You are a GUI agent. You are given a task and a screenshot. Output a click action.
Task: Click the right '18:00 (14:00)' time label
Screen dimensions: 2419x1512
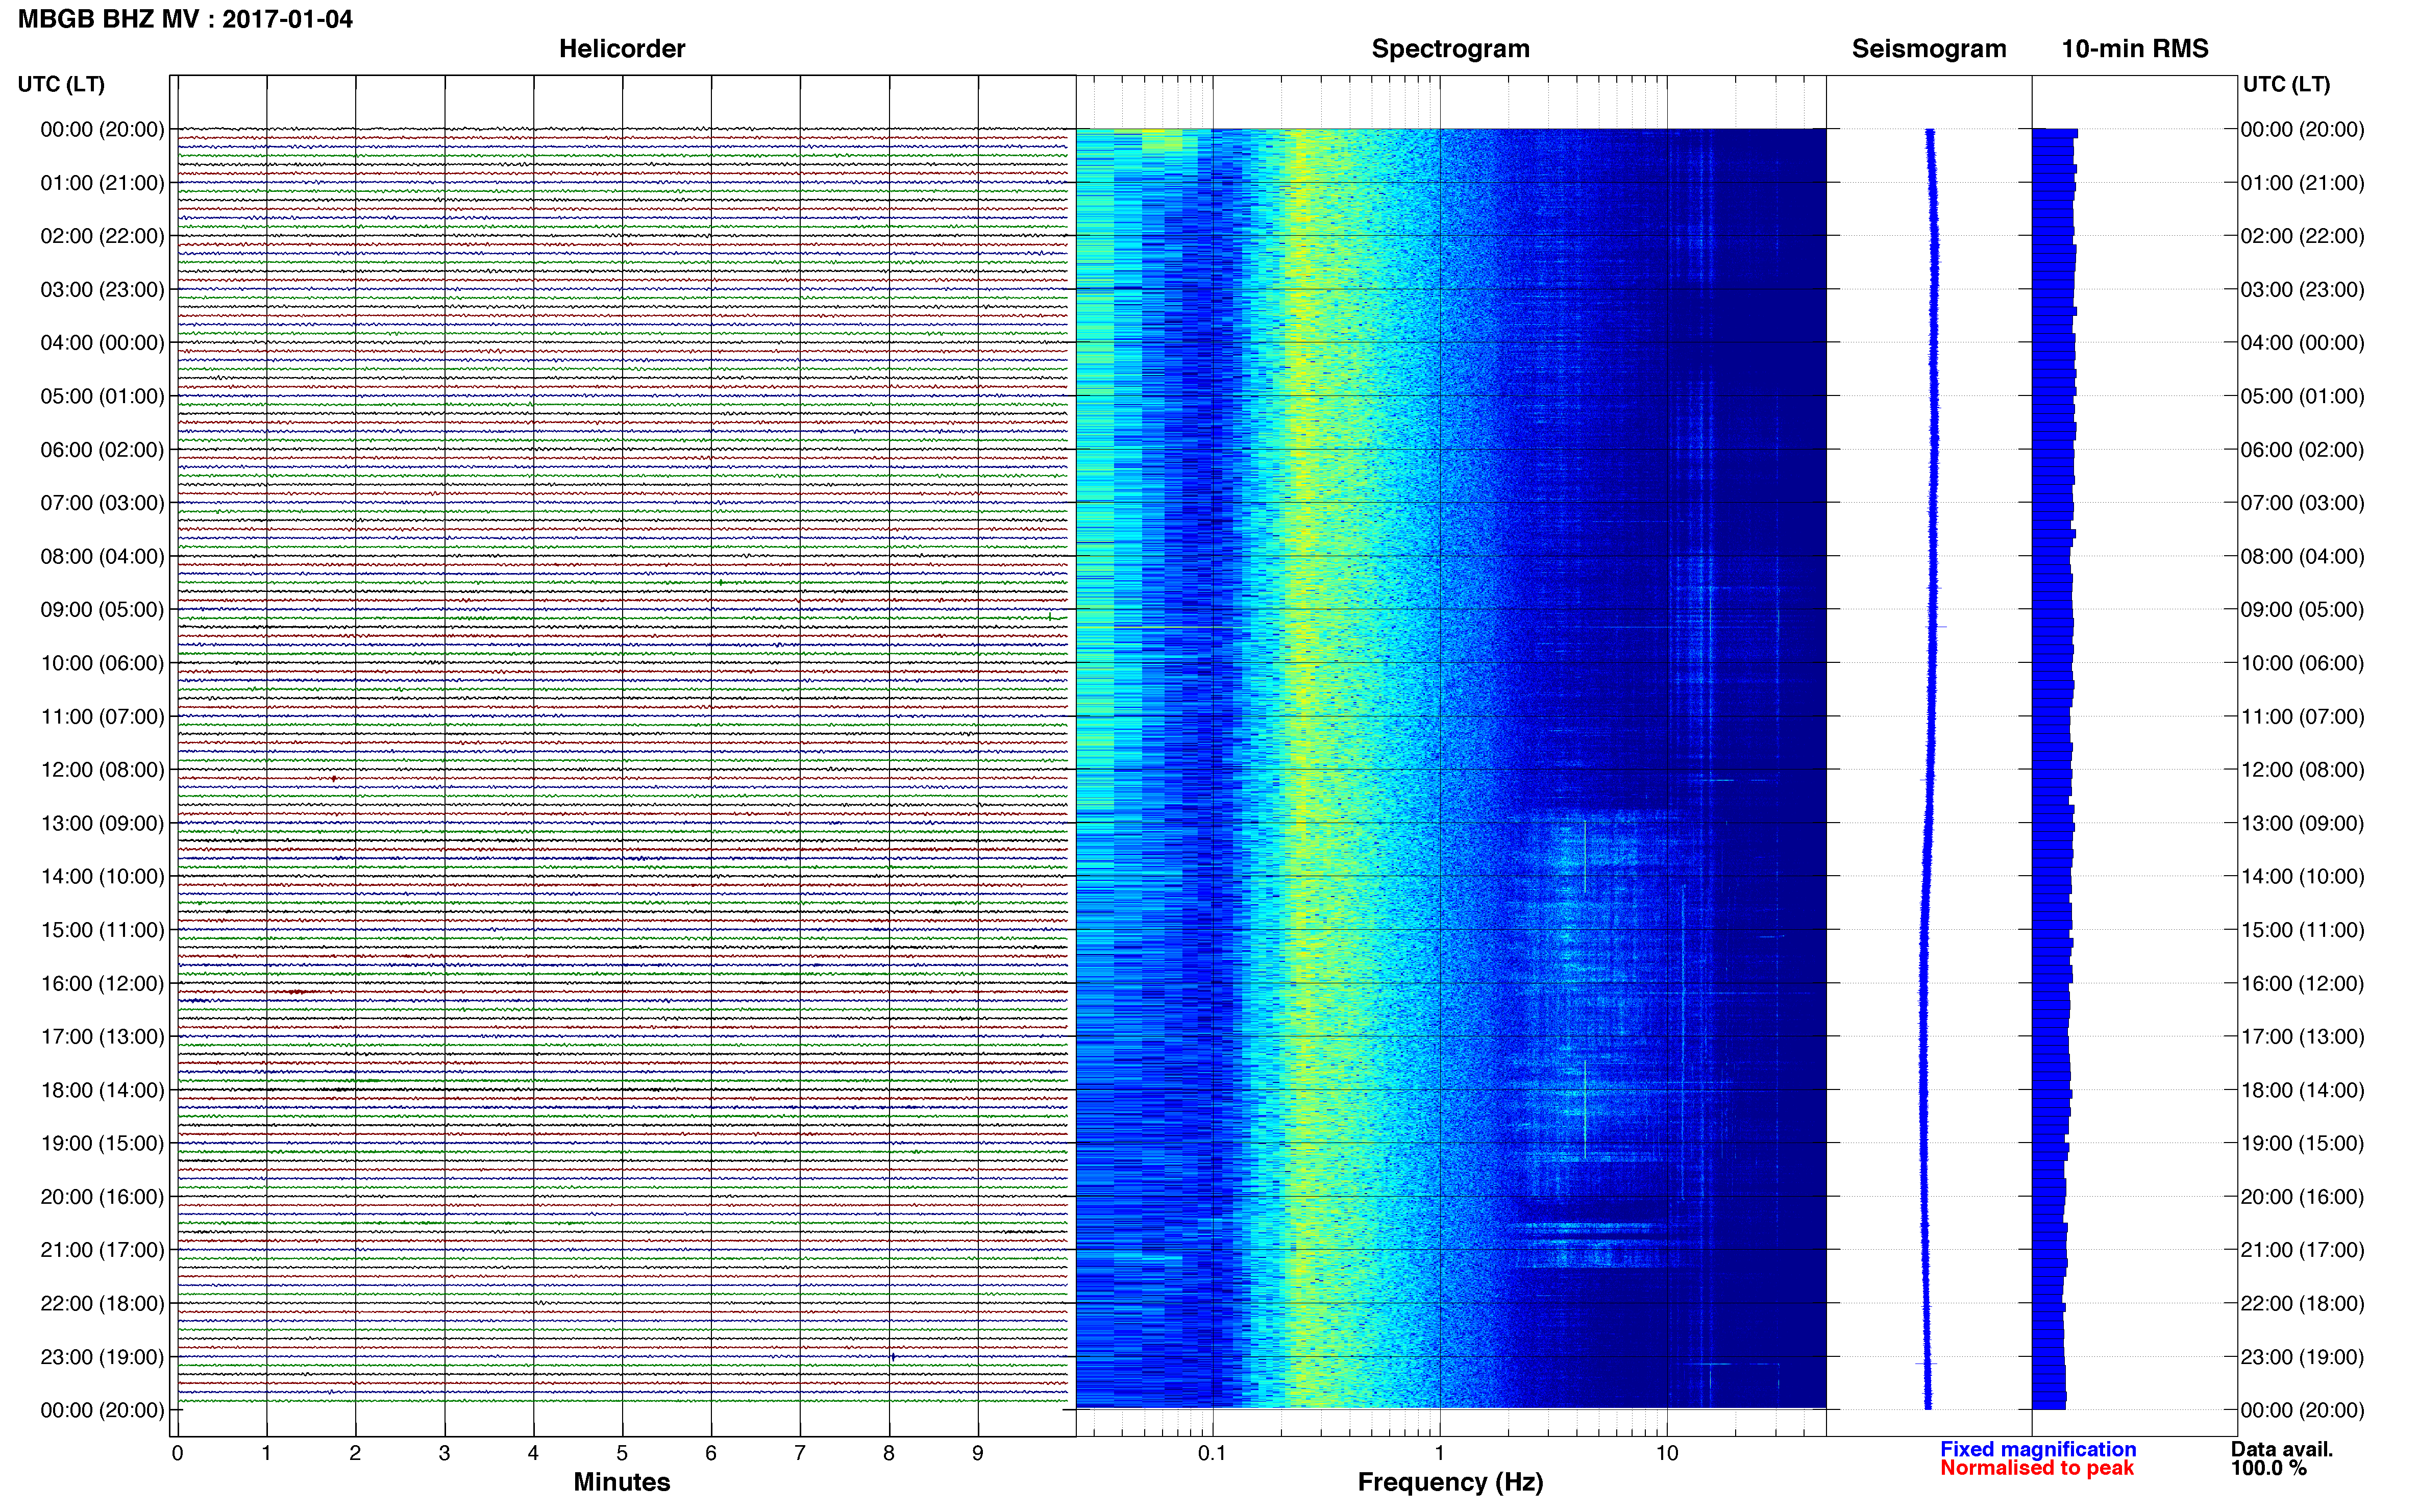coord(2303,1090)
